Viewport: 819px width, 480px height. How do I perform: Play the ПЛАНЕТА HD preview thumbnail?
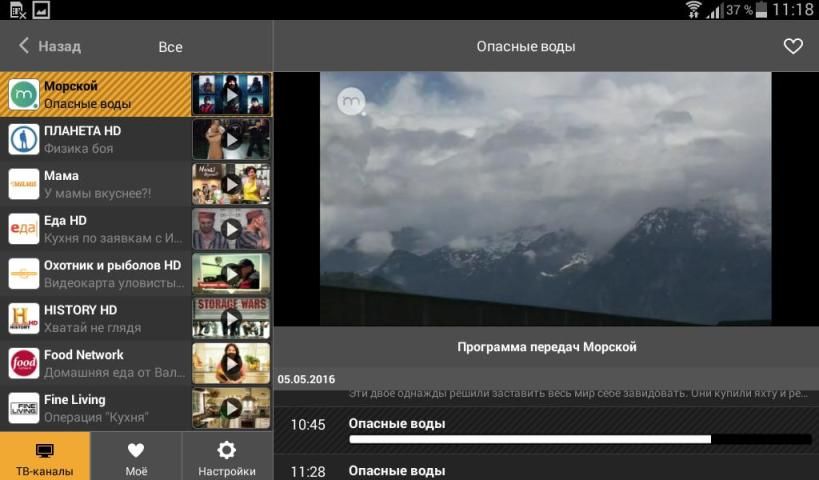coord(231,139)
